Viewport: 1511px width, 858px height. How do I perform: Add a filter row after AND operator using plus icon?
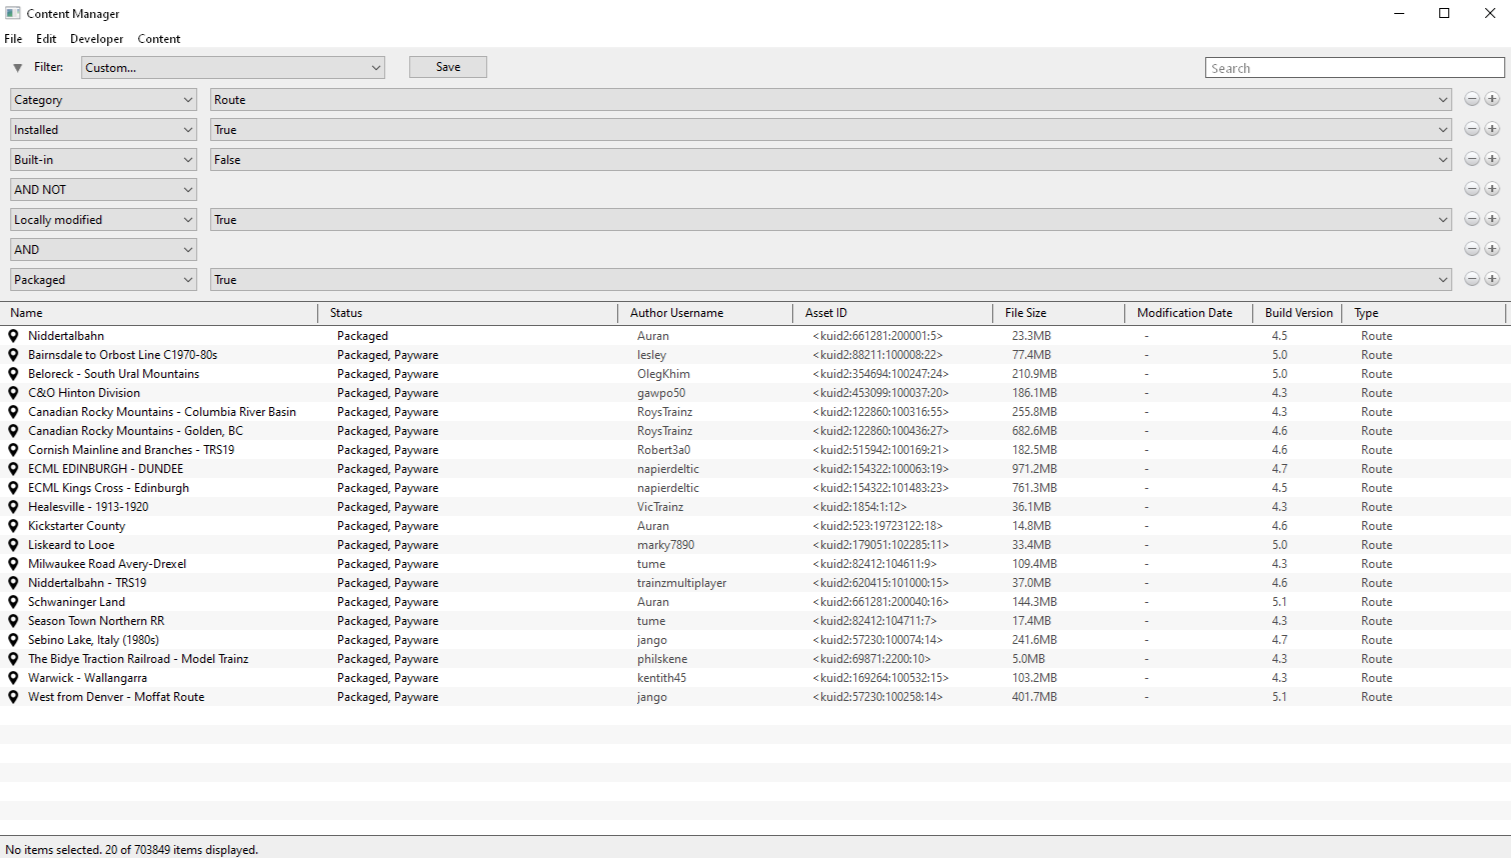click(x=1492, y=249)
